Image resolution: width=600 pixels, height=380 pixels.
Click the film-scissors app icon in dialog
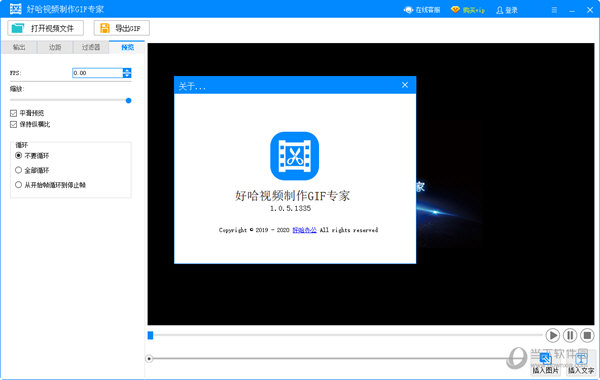click(x=295, y=156)
